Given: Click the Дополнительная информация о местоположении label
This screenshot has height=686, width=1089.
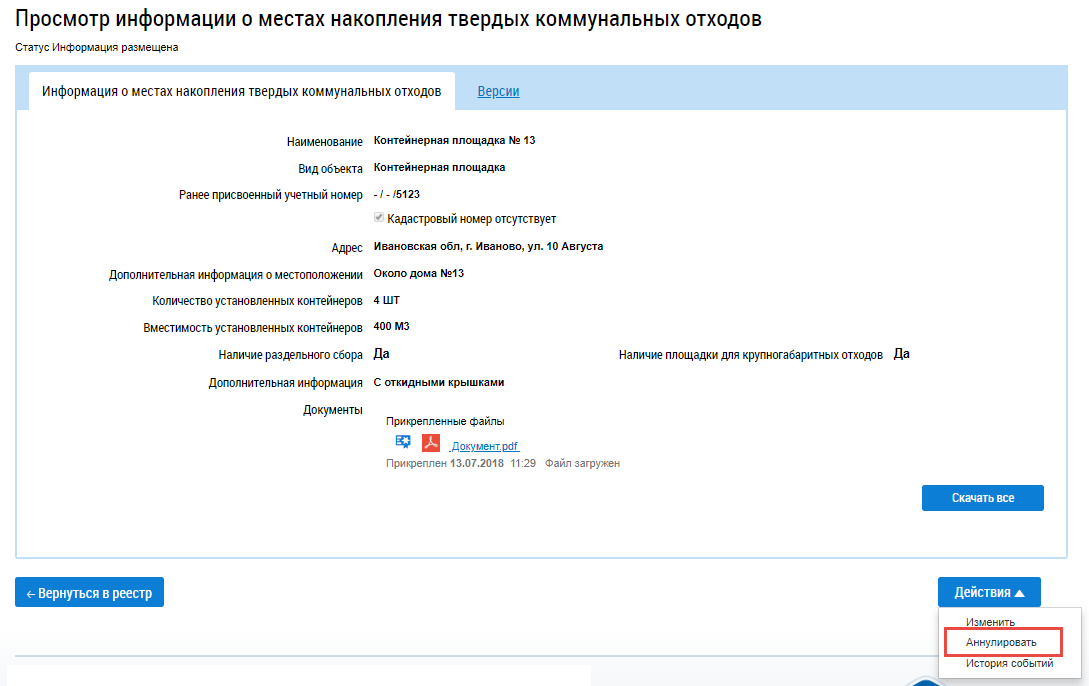Looking at the screenshot, I should (235, 275).
